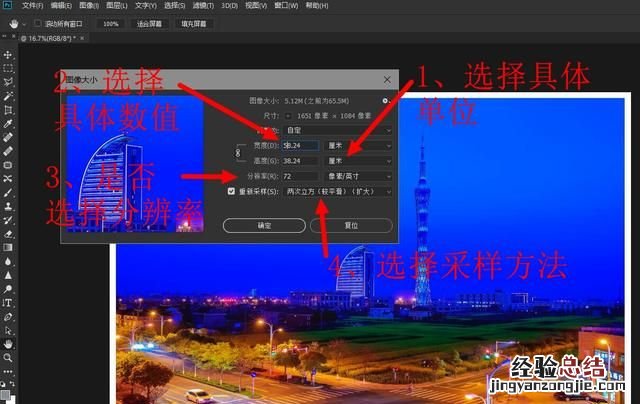Open the 自定 preset dropdown

tap(338, 131)
